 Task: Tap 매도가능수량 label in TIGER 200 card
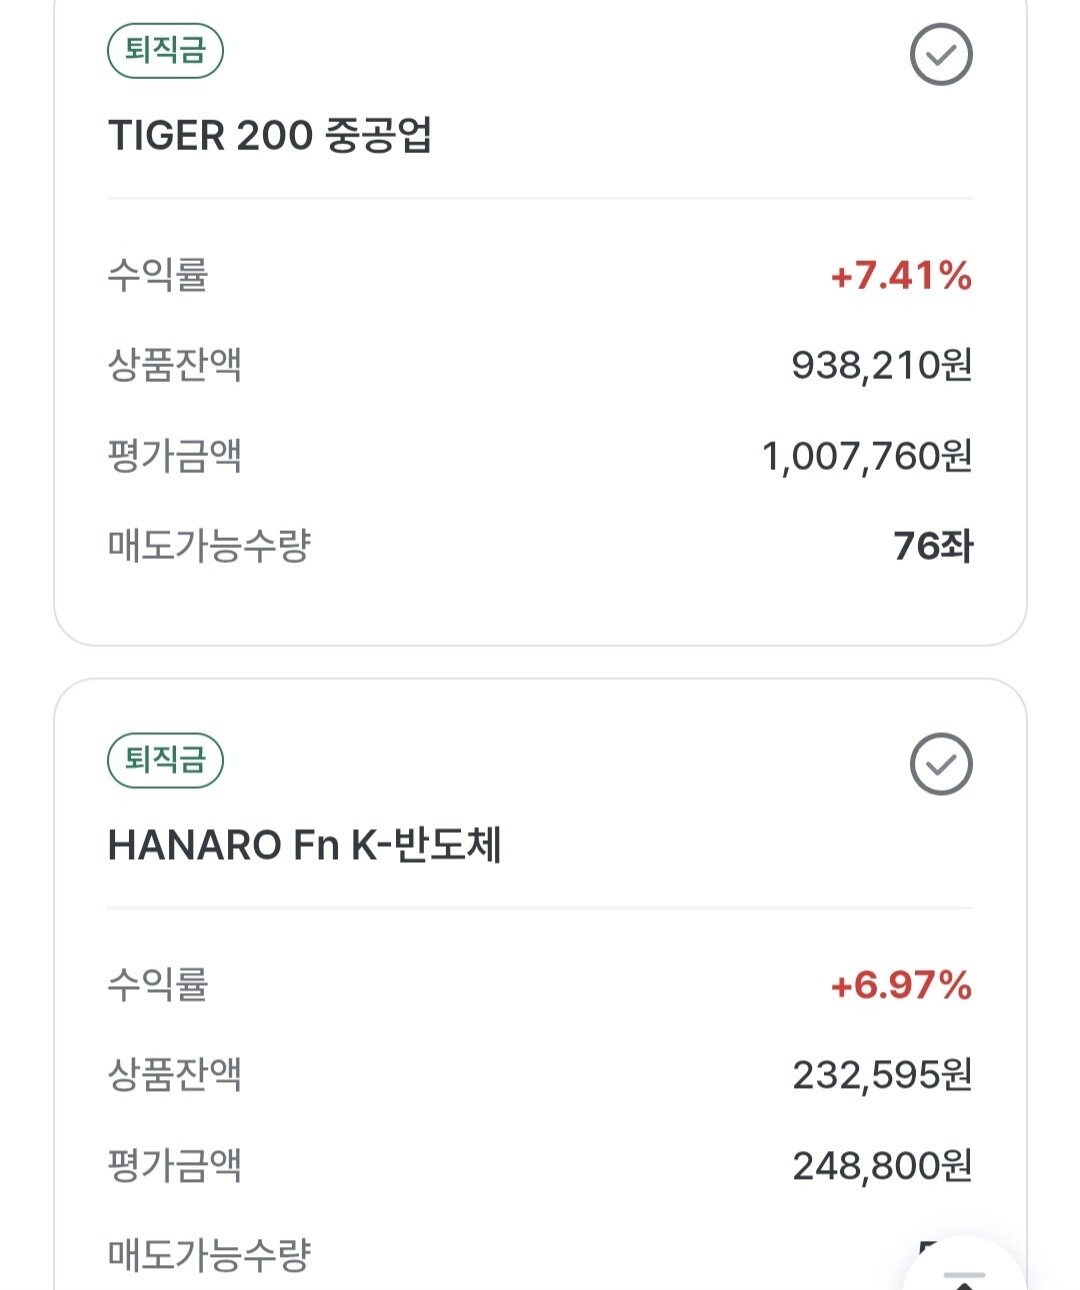[210, 546]
